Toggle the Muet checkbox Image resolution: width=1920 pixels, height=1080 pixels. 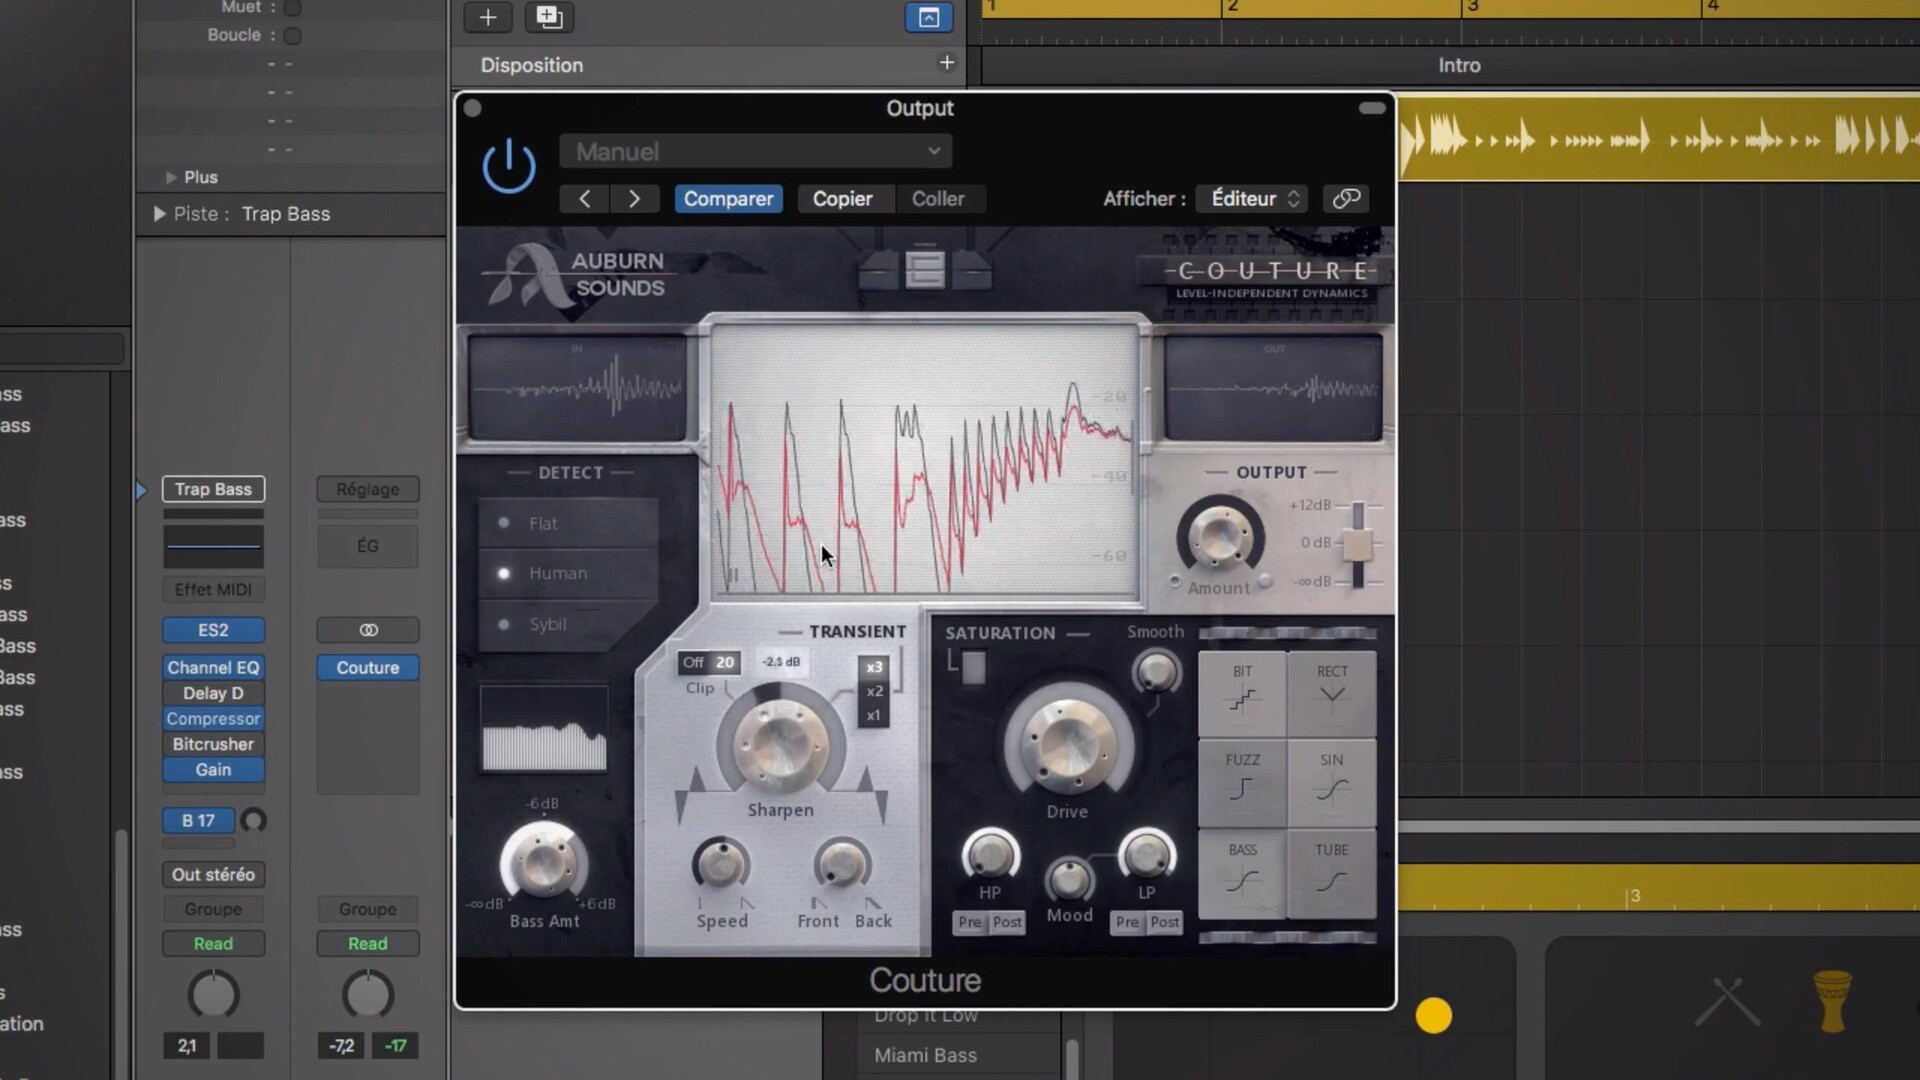point(292,8)
